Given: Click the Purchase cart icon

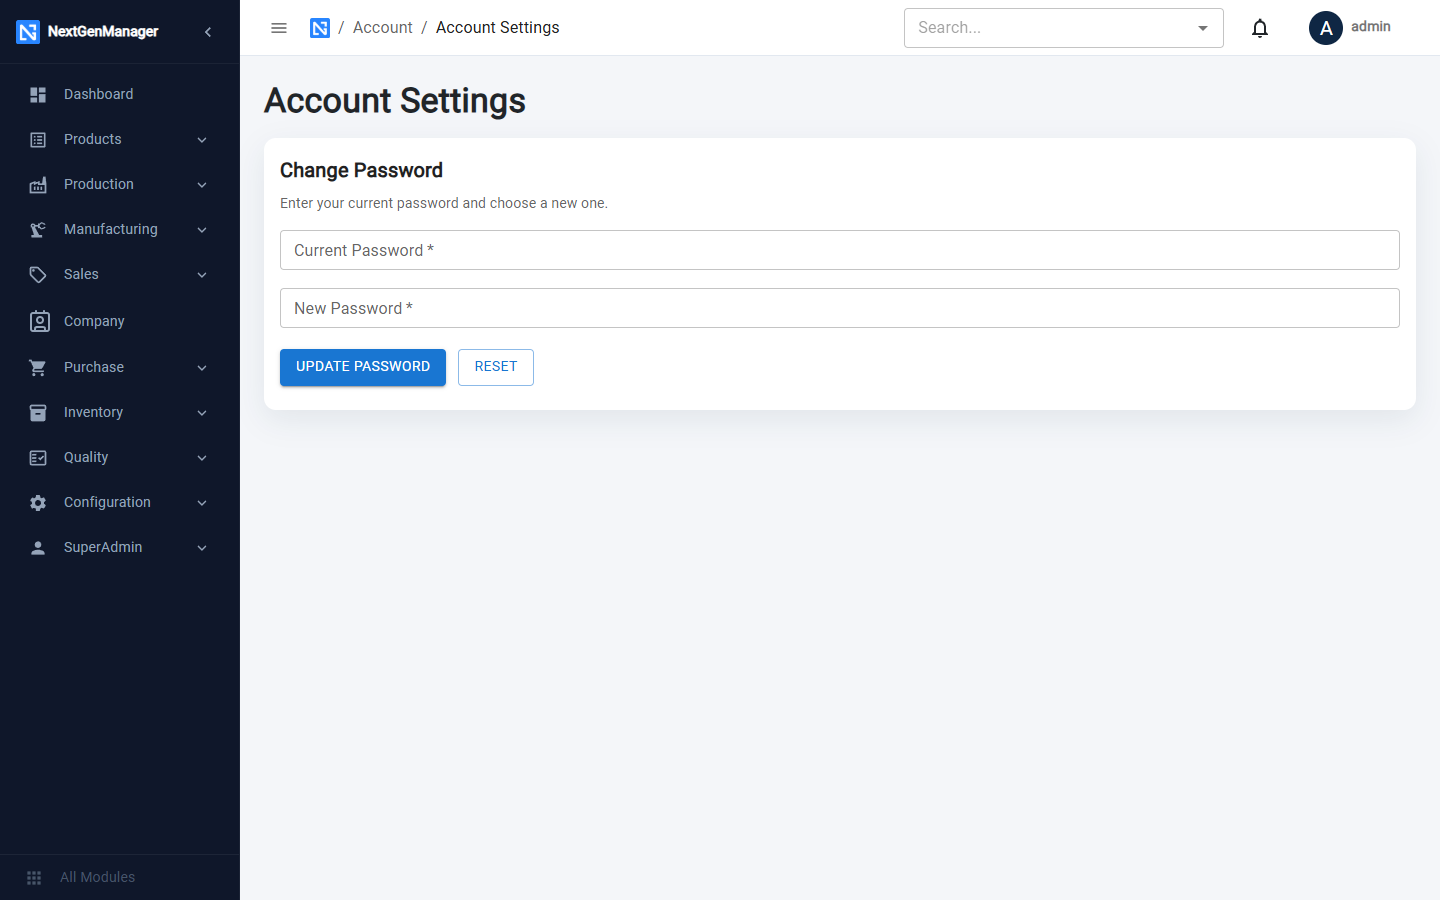Looking at the screenshot, I should pos(38,368).
